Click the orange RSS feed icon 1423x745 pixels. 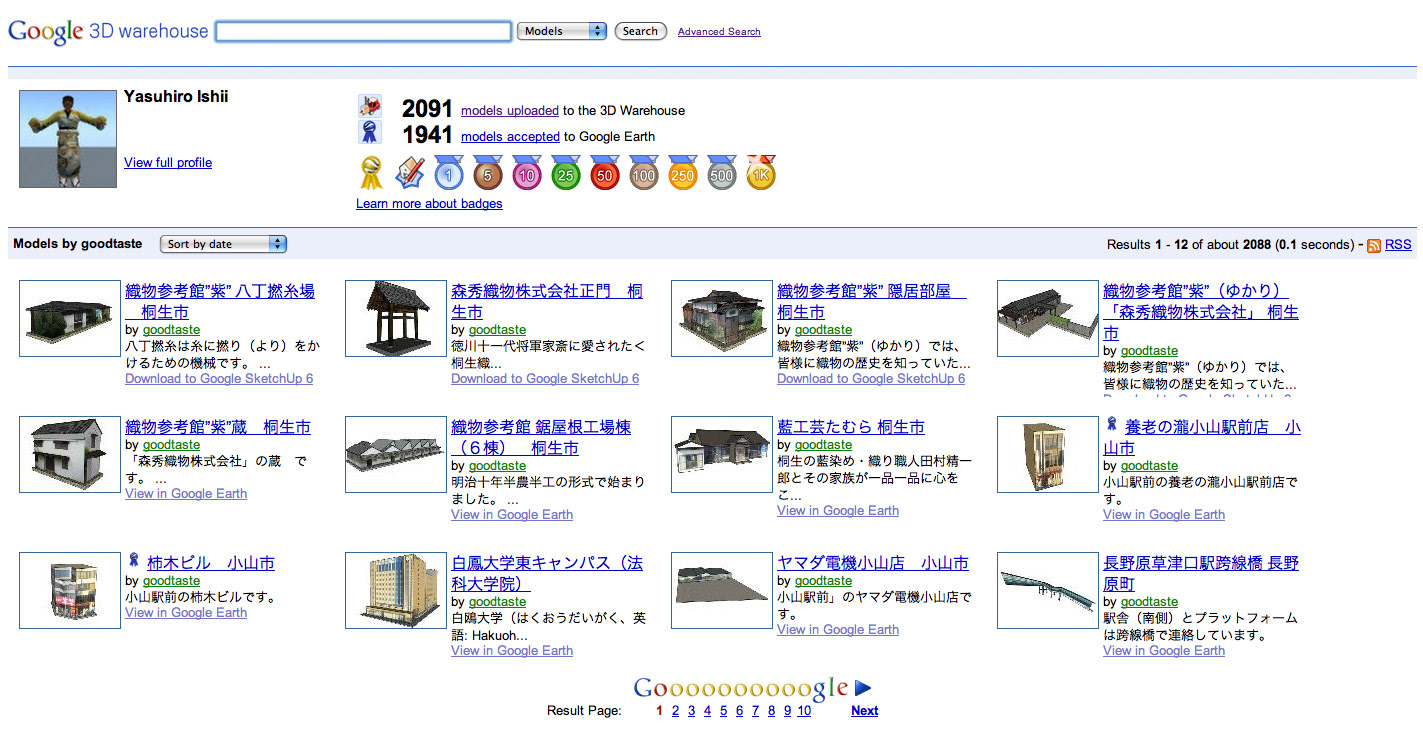click(1374, 245)
